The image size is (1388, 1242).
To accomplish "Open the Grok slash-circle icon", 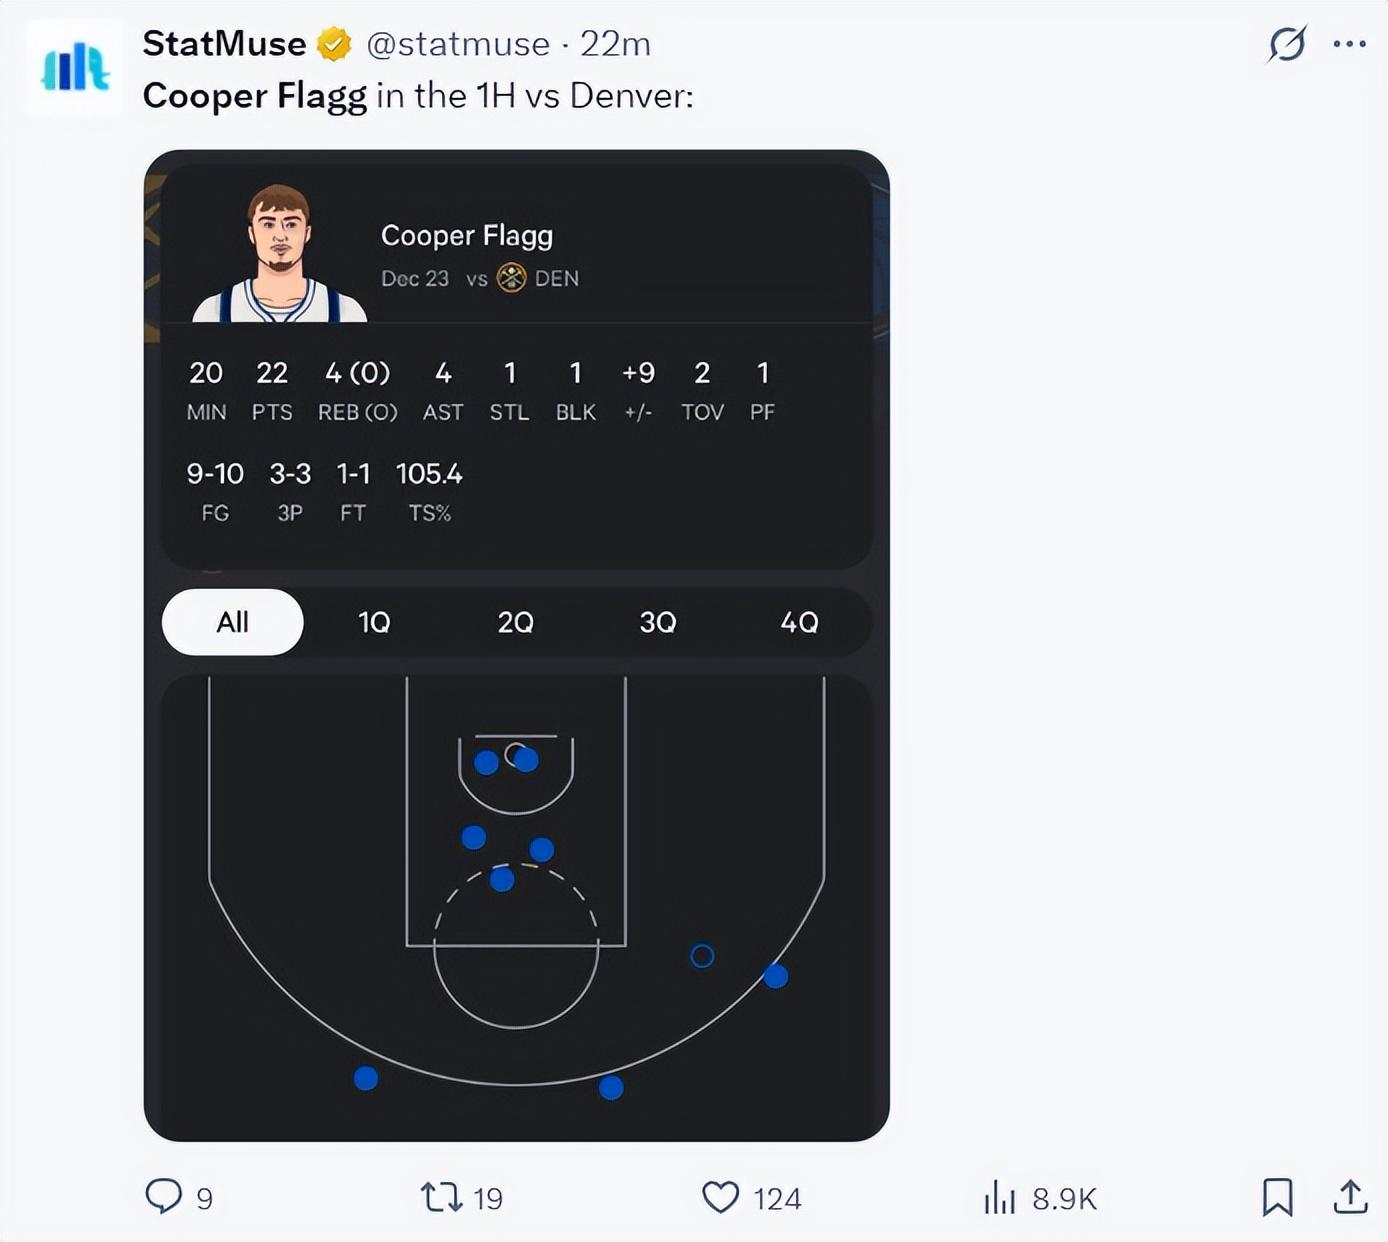I will (x=1286, y=44).
